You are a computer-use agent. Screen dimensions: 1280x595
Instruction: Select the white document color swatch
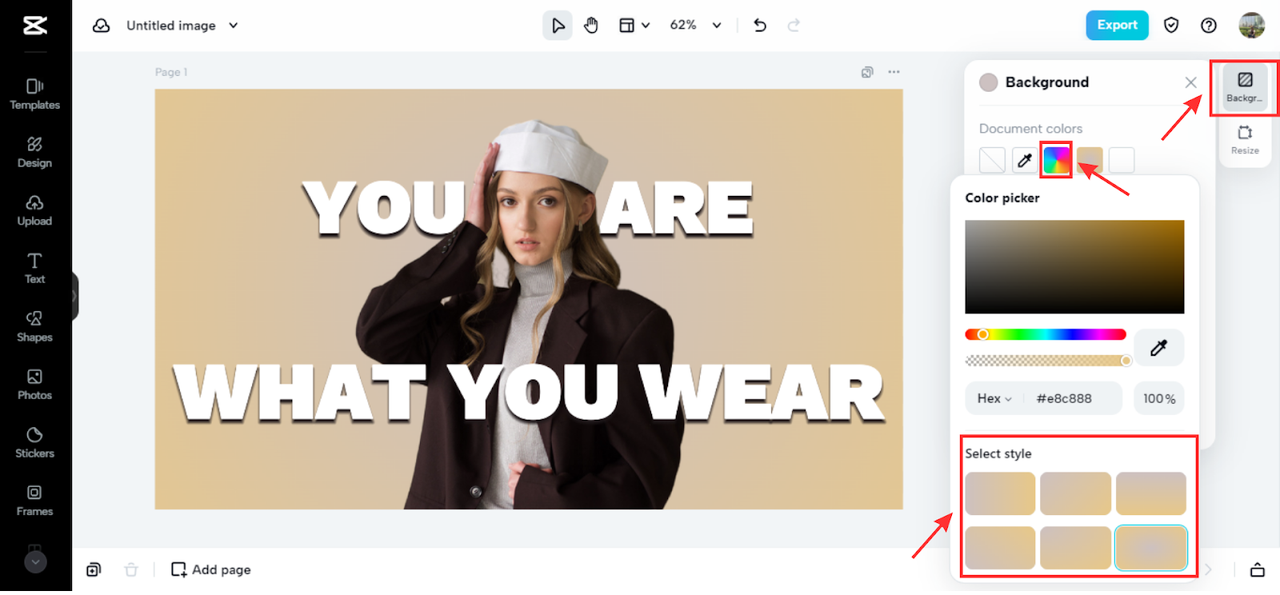pos(1122,160)
